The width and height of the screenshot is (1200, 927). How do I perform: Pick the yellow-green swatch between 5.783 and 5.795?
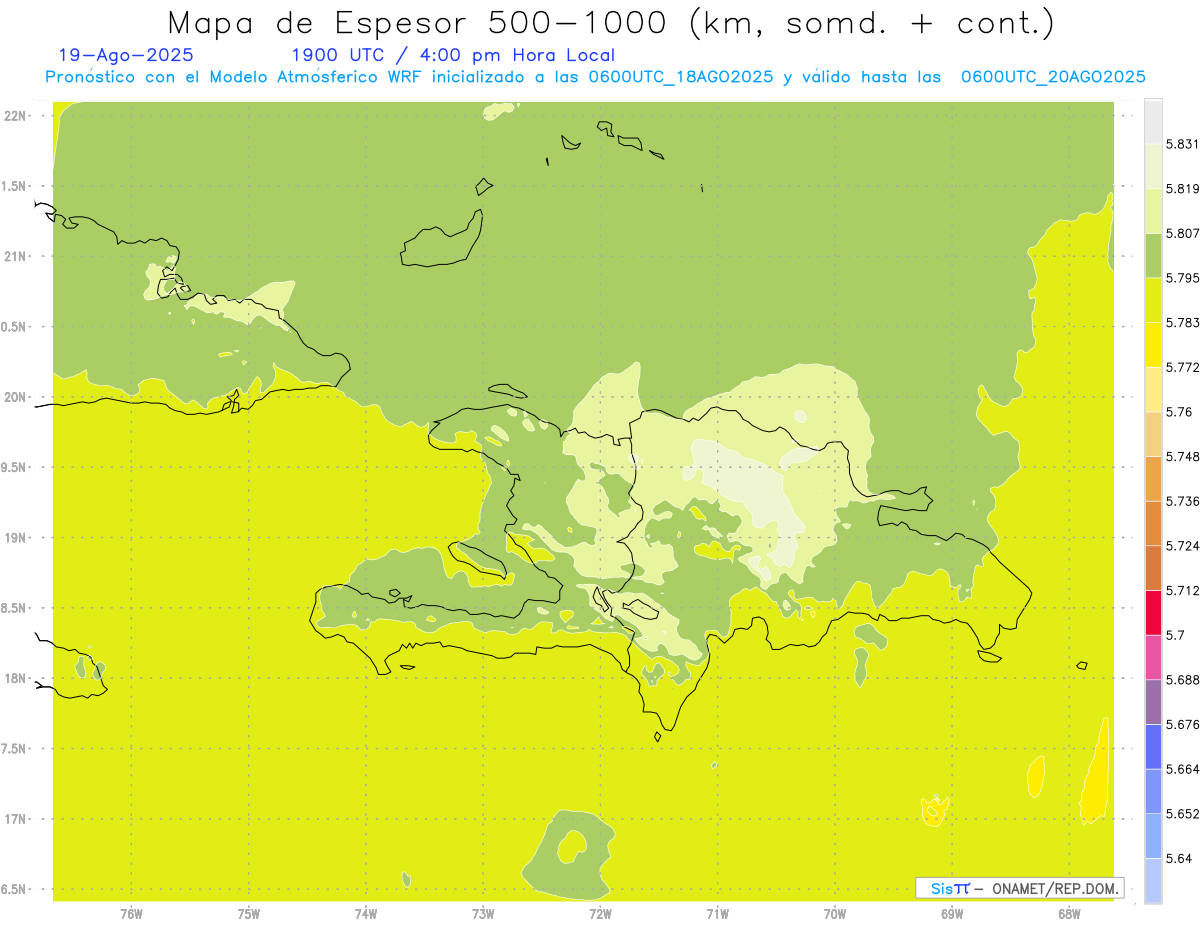click(1153, 300)
